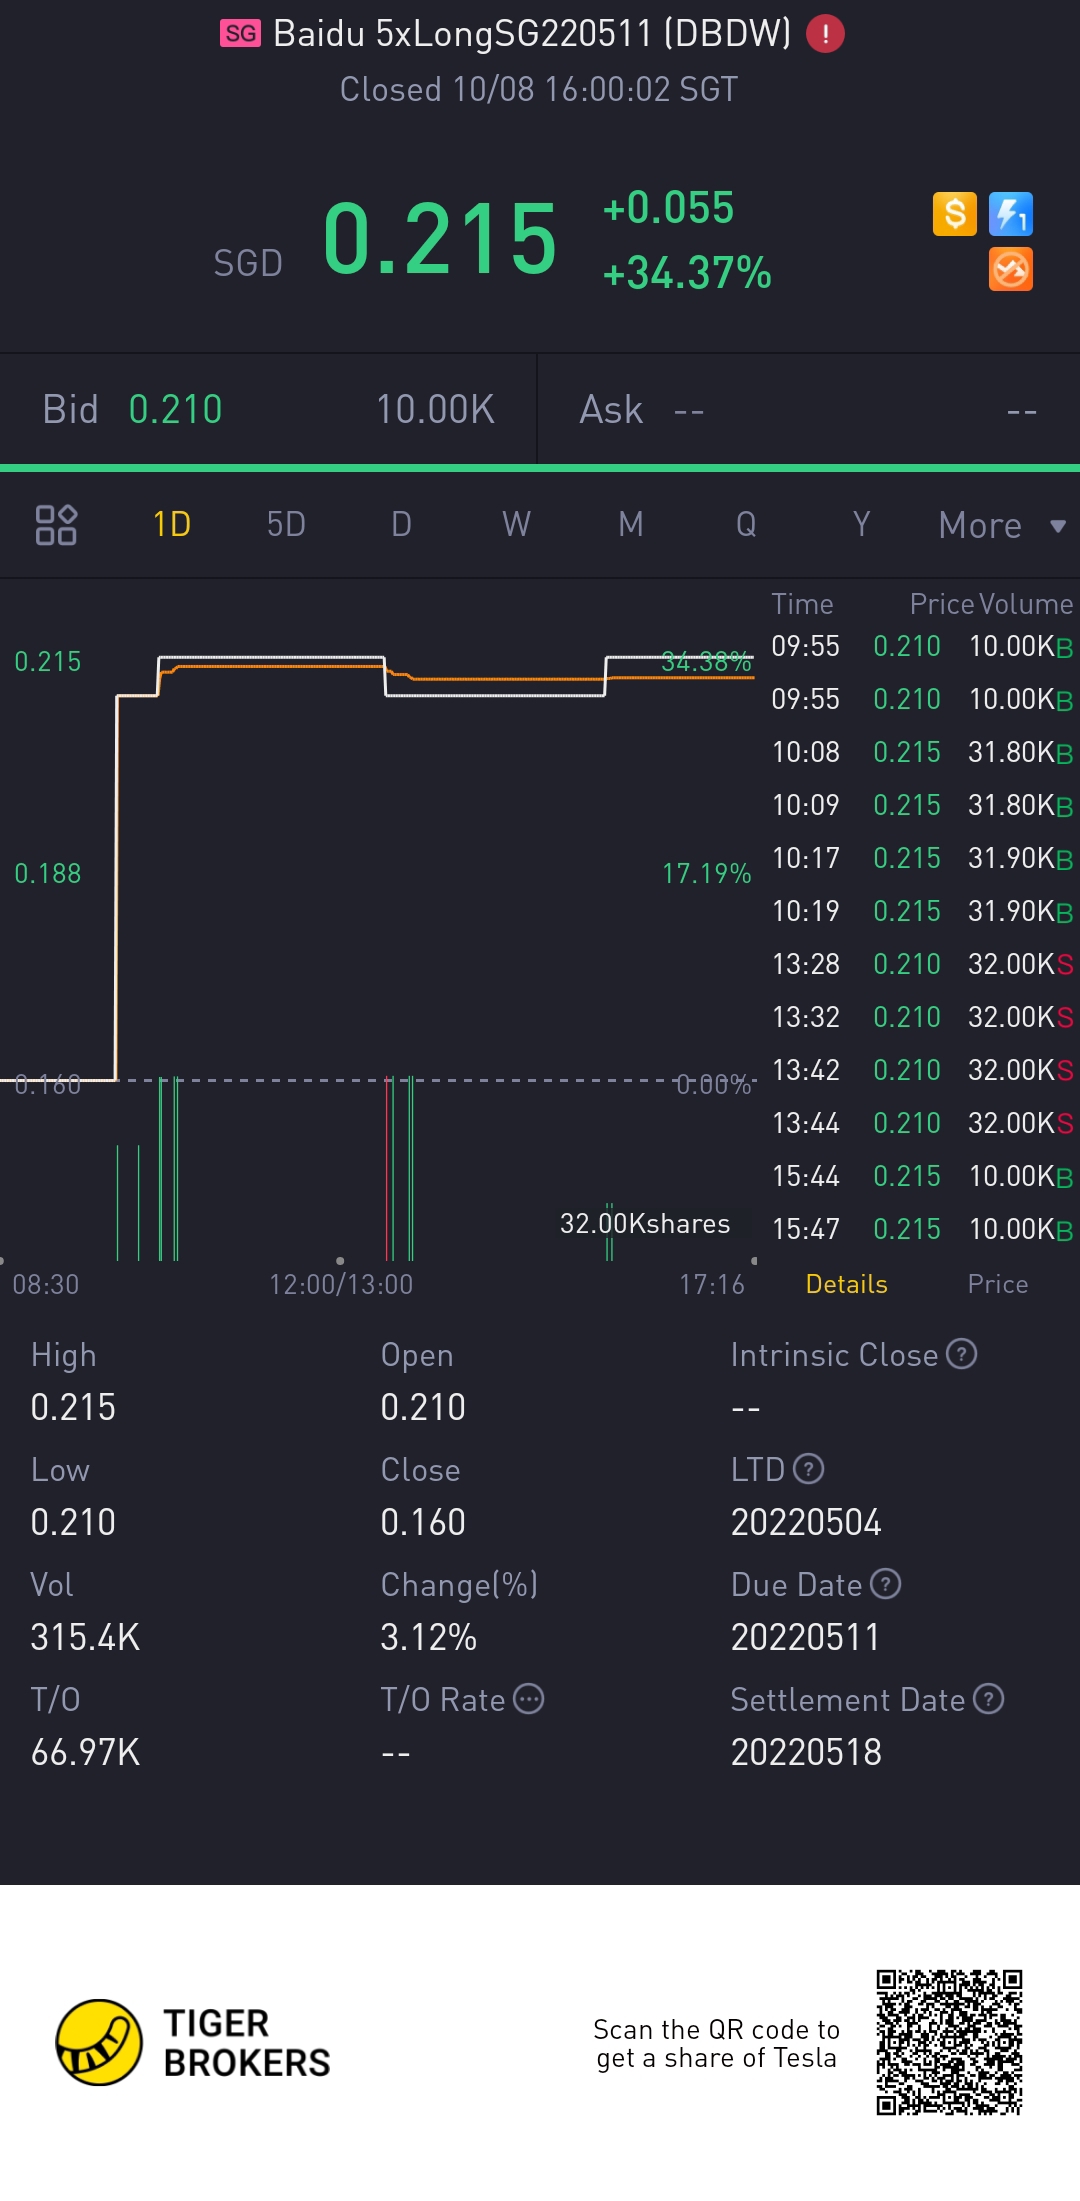Select the 13:44 trade row
Viewport: 1080px width, 2201px height.
922,1123
